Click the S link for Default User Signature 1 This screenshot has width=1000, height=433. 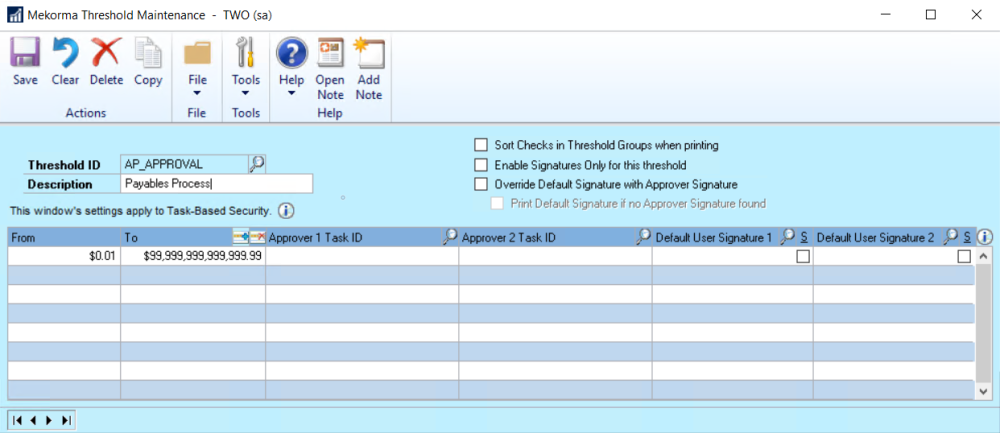point(804,237)
